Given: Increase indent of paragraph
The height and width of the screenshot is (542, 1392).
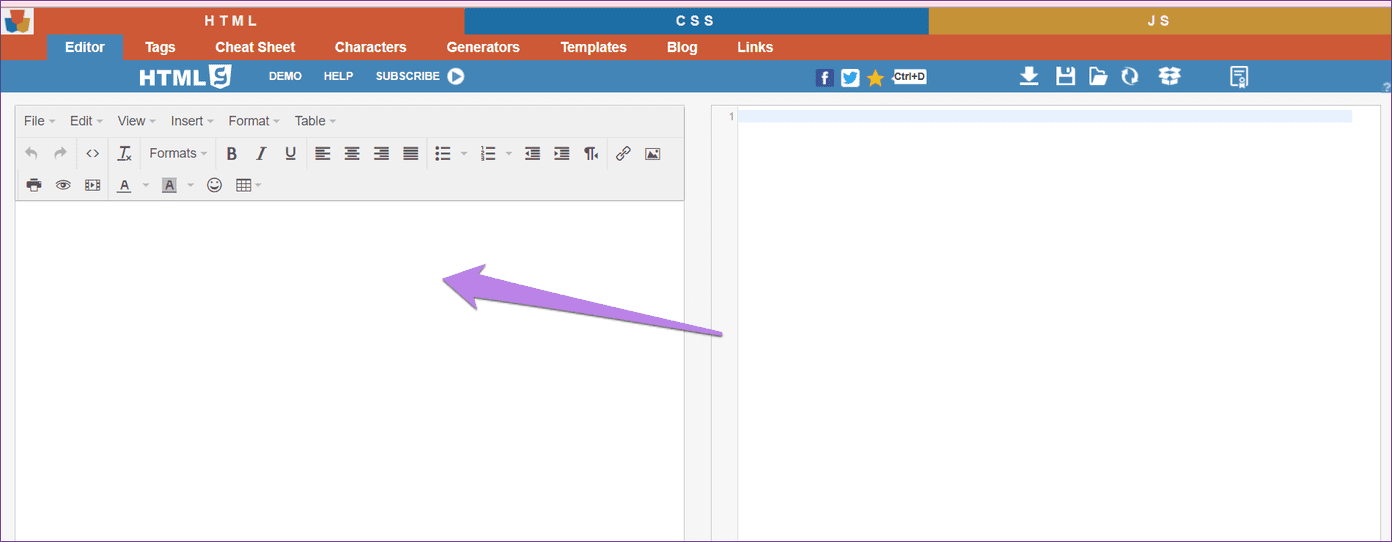Looking at the screenshot, I should point(562,154).
